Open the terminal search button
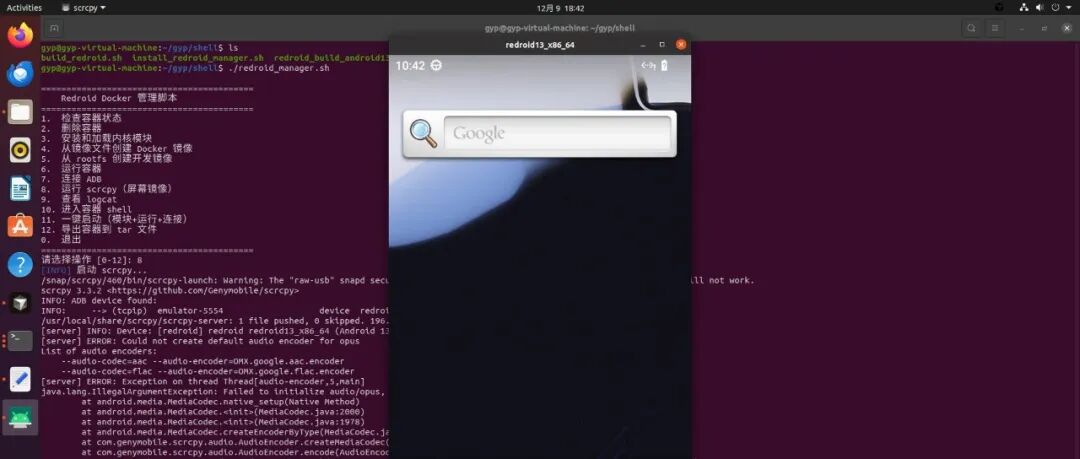 (x=971, y=28)
